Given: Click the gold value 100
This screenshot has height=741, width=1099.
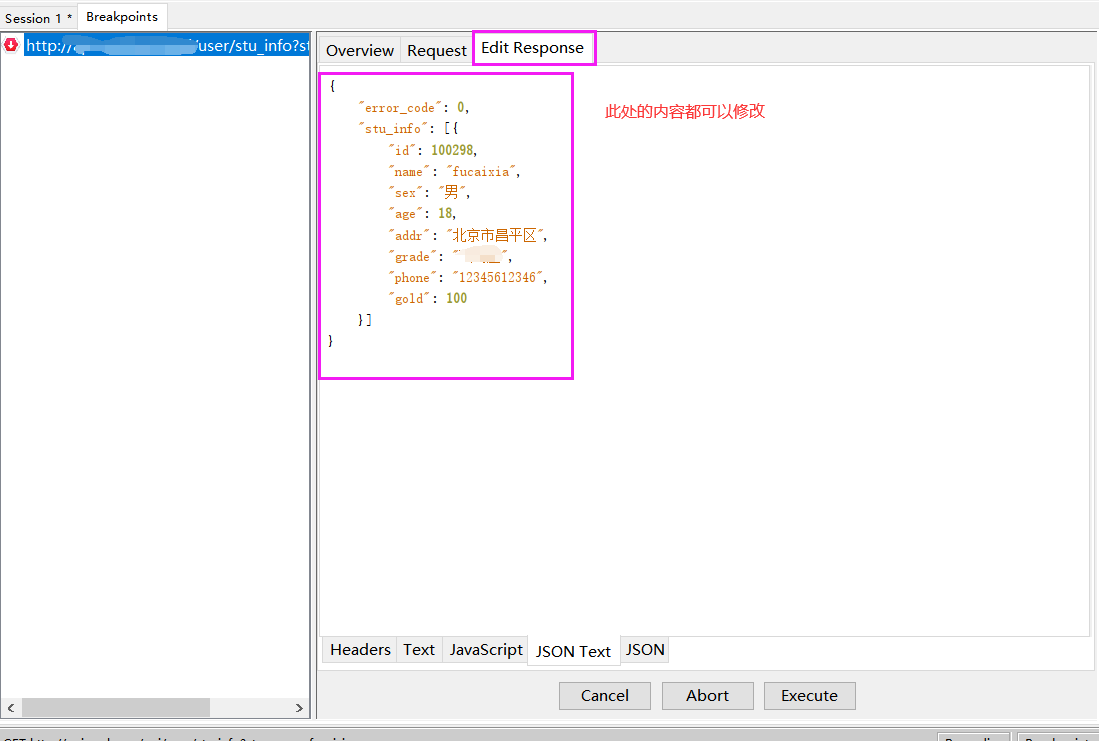Looking at the screenshot, I should (456, 299).
